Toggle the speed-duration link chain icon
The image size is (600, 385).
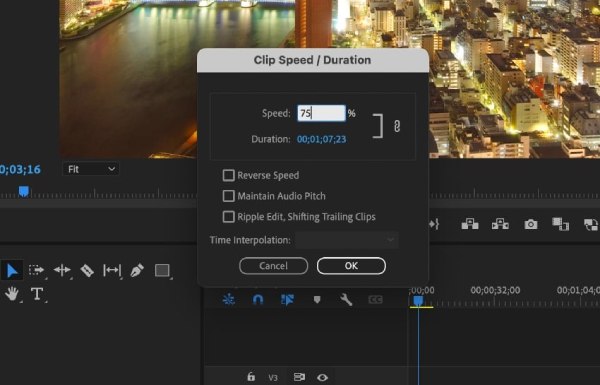click(397, 126)
